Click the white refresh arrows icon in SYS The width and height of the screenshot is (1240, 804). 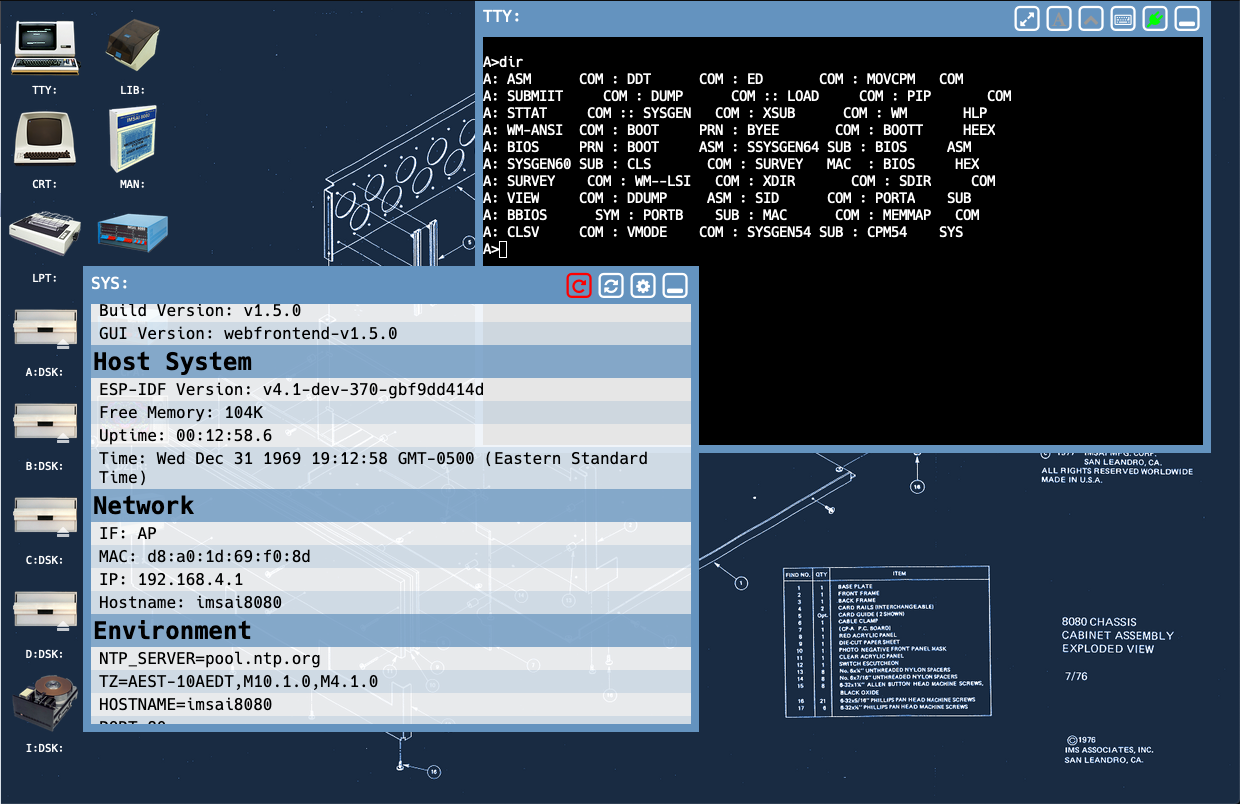(x=611, y=286)
